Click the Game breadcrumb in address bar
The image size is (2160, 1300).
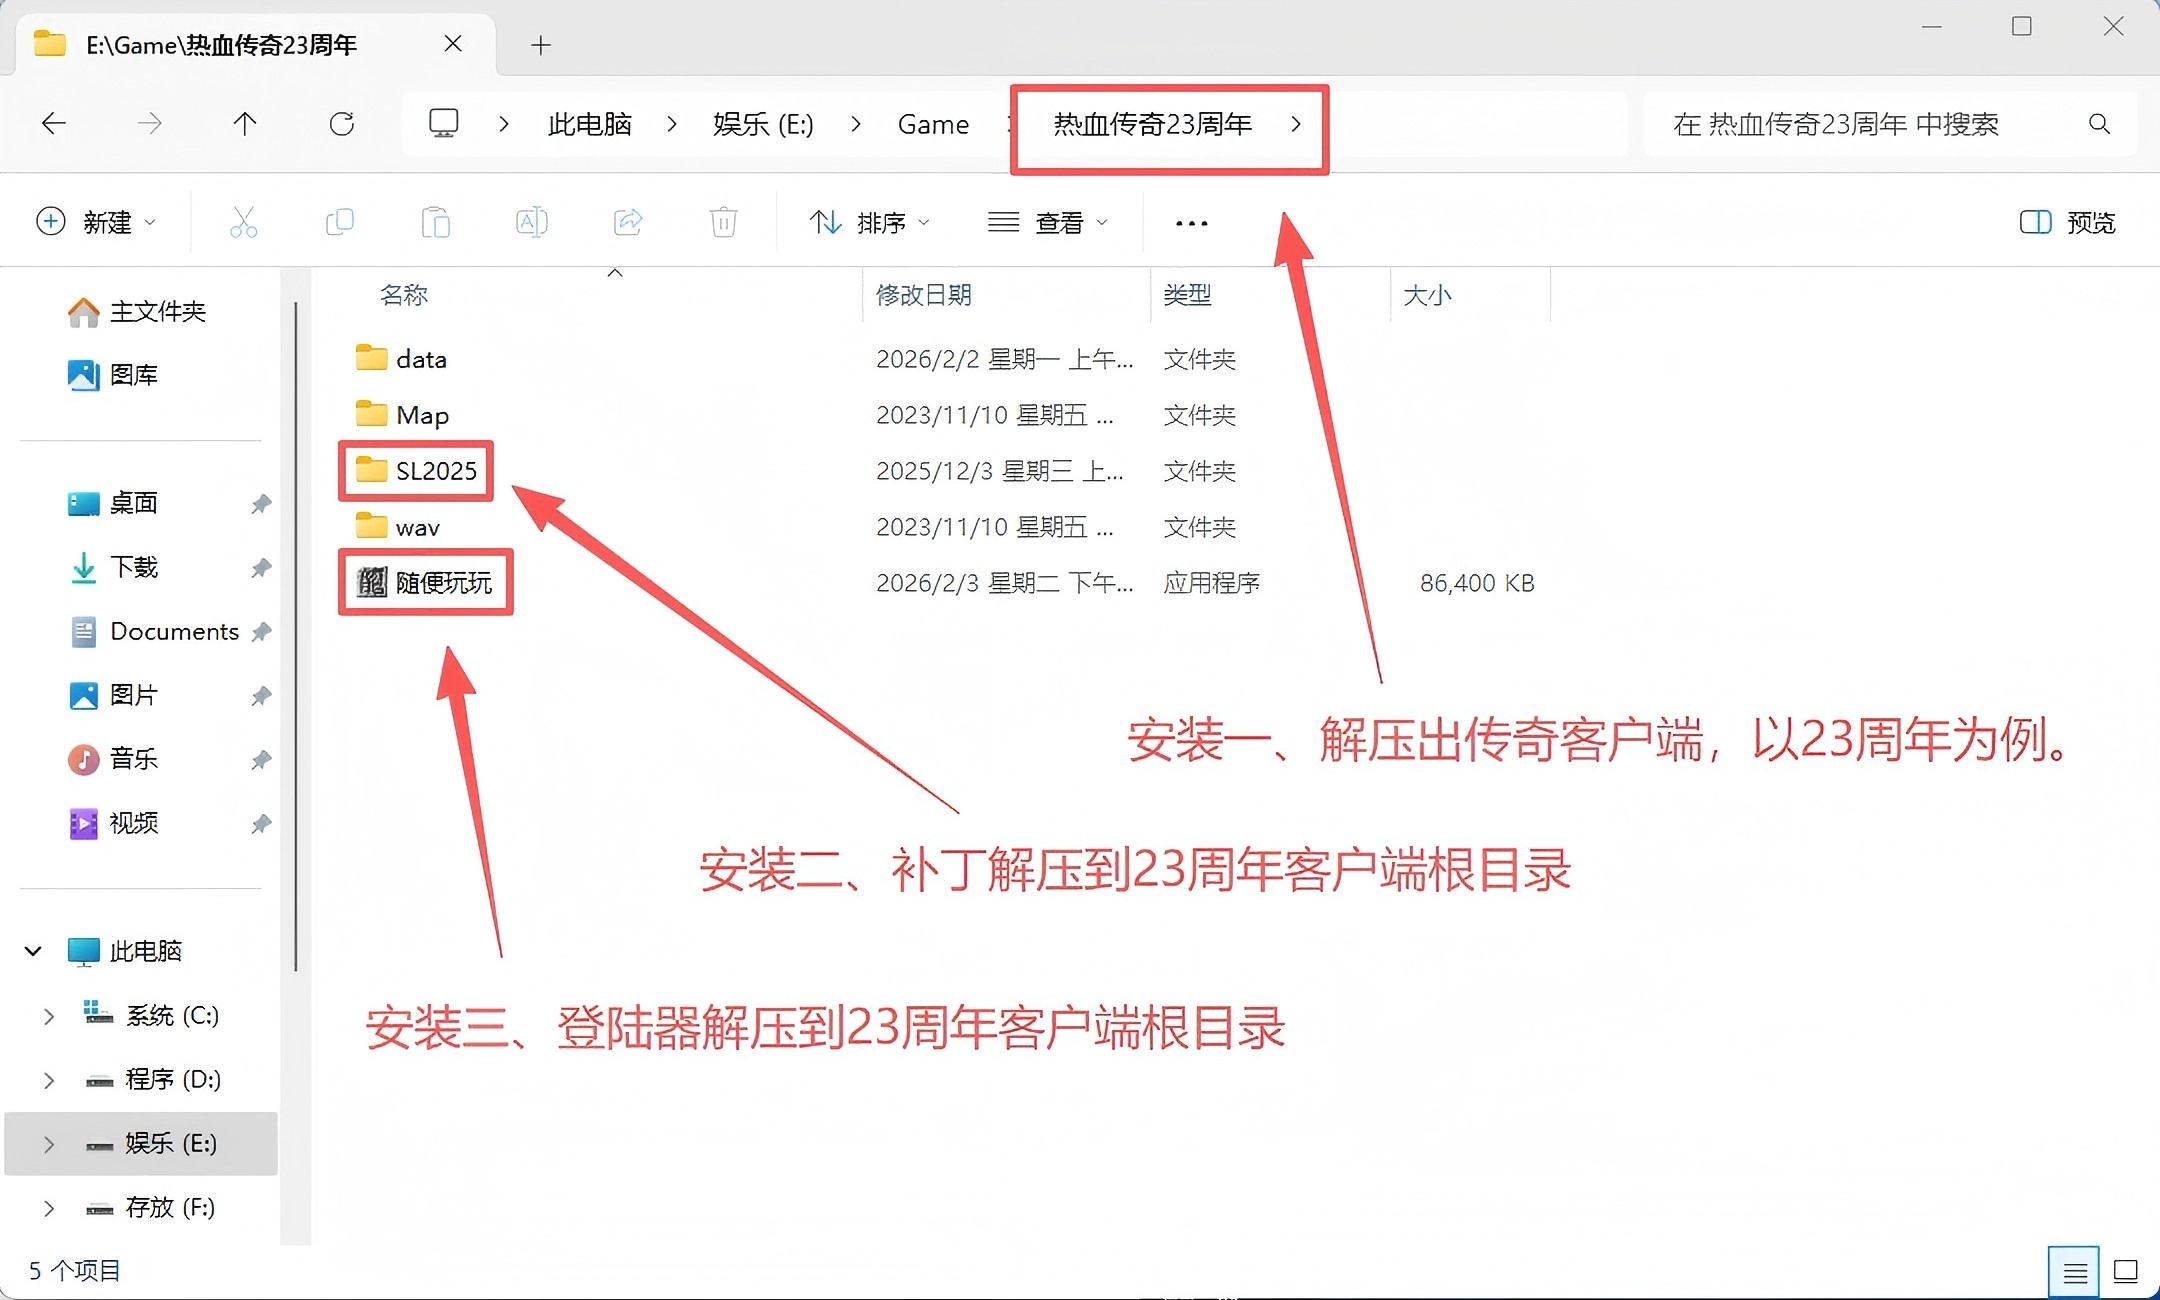pyautogui.click(x=933, y=124)
